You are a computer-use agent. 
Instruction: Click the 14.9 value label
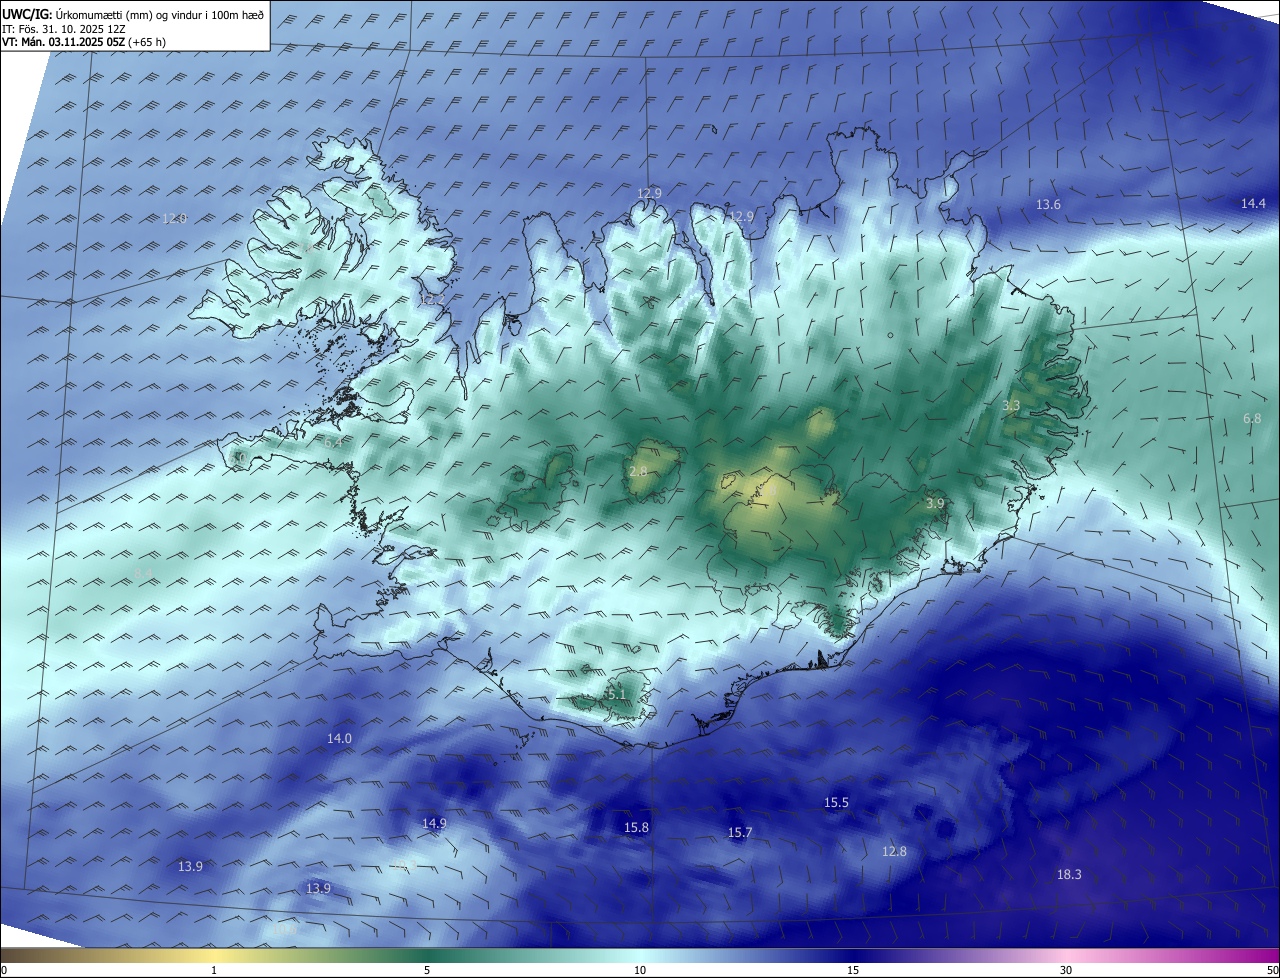(434, 823)
